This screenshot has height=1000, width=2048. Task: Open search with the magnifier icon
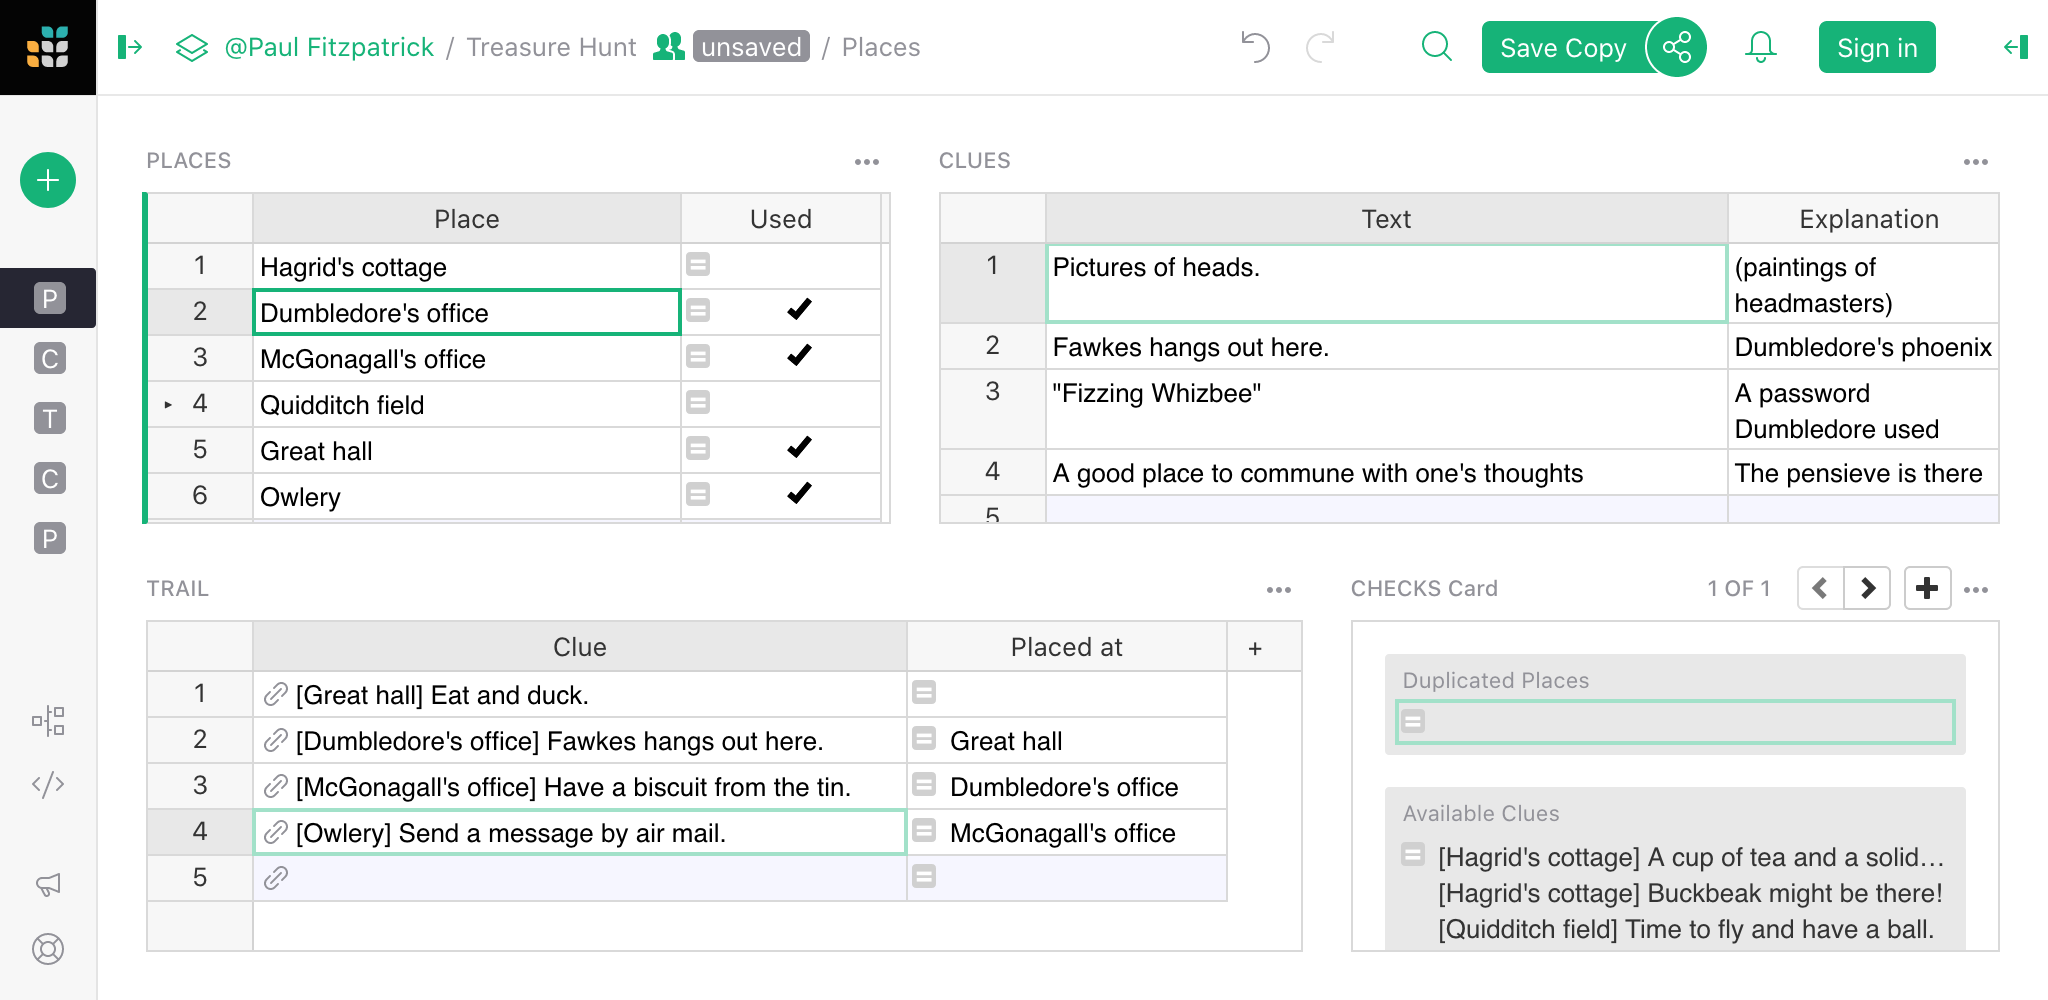click(1436, 47)
